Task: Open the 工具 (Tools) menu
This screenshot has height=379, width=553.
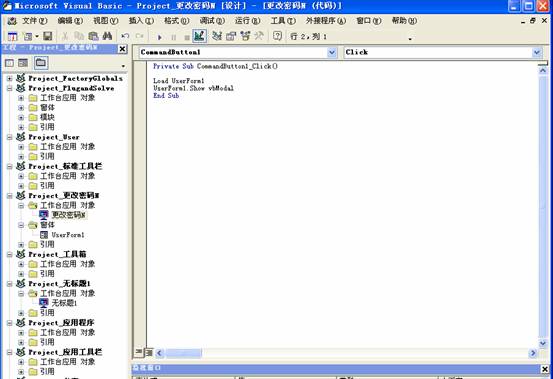Action: click(x=283, y=21)
